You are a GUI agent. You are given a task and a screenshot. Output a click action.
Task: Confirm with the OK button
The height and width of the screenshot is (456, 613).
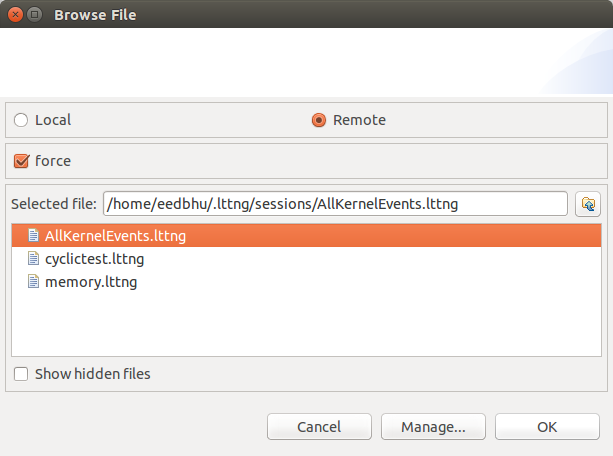pos(547,427)
